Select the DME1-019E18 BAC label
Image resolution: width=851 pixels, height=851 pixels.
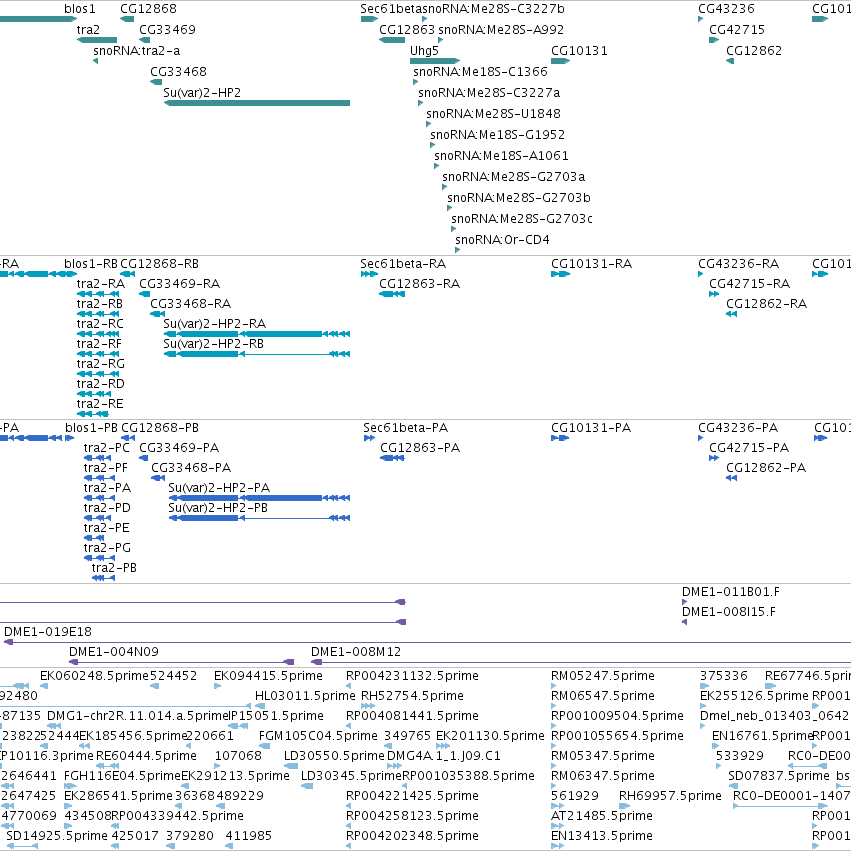(x=48, y=632)
